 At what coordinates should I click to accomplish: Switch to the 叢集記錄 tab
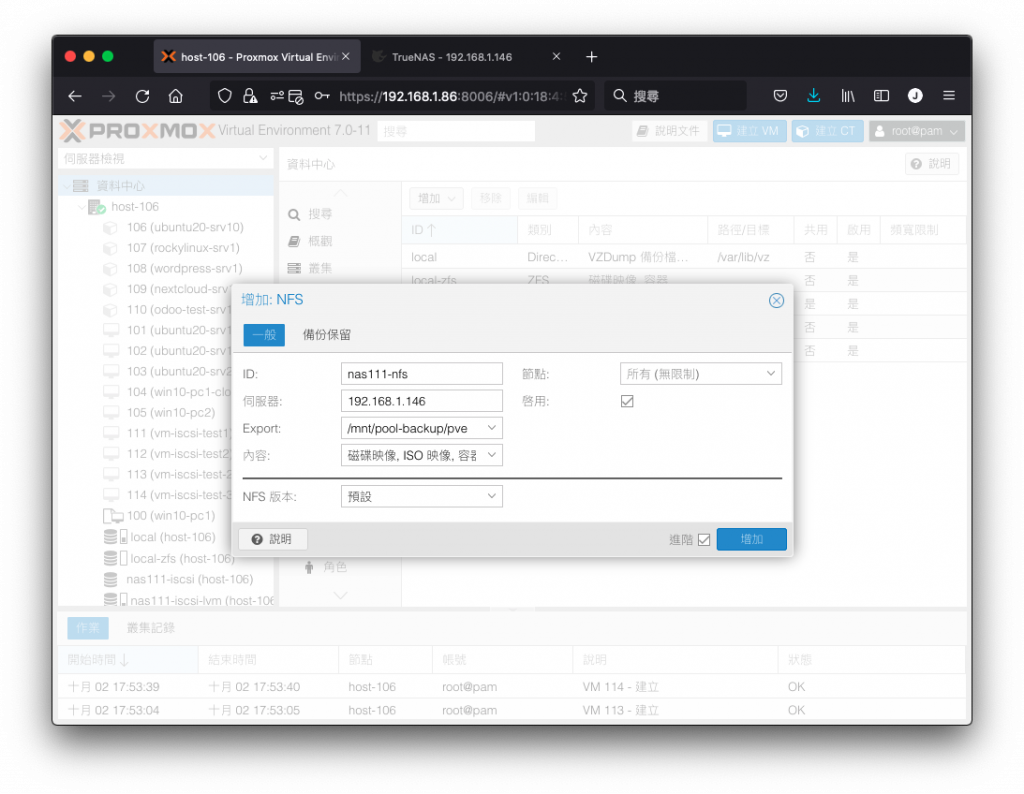pos(150,627)
